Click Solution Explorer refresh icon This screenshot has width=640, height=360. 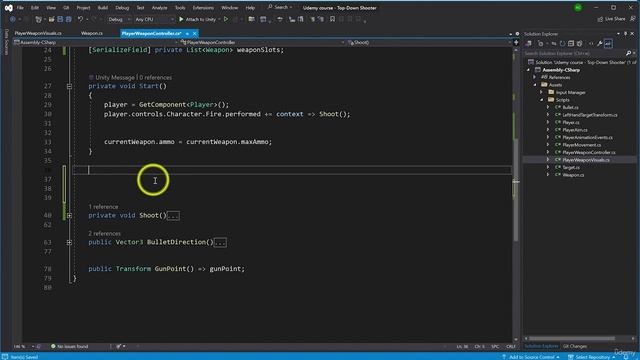[x=562, y=44]
